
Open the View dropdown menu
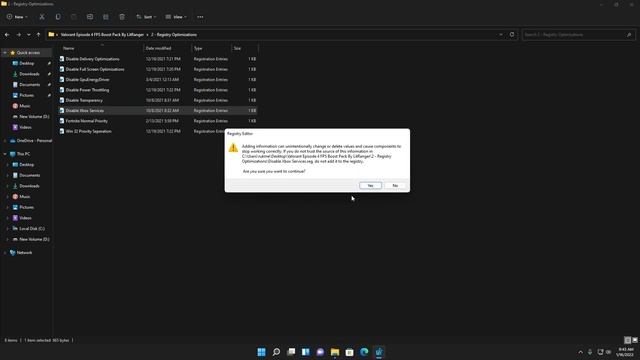176,17
